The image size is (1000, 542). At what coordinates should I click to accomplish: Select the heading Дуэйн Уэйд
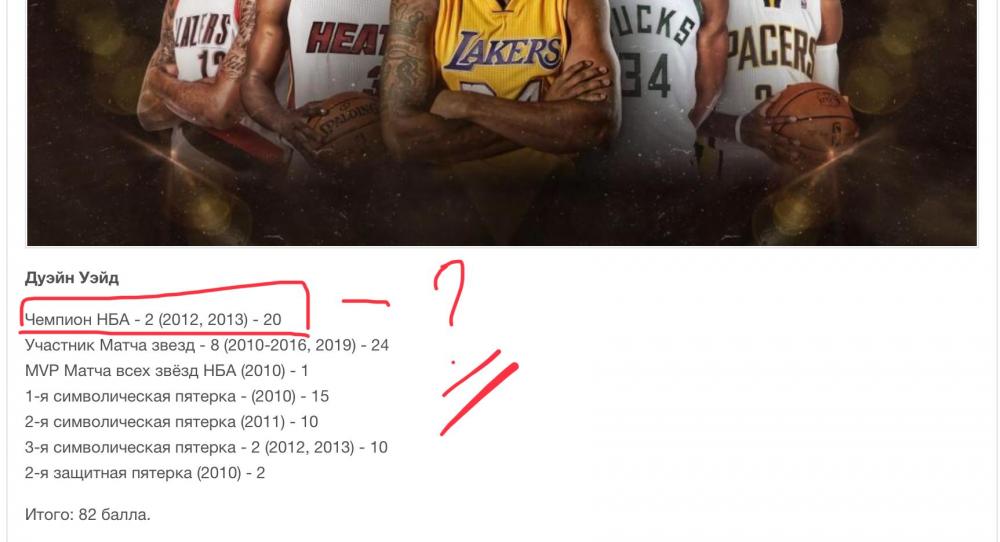(x=72, y=278)
